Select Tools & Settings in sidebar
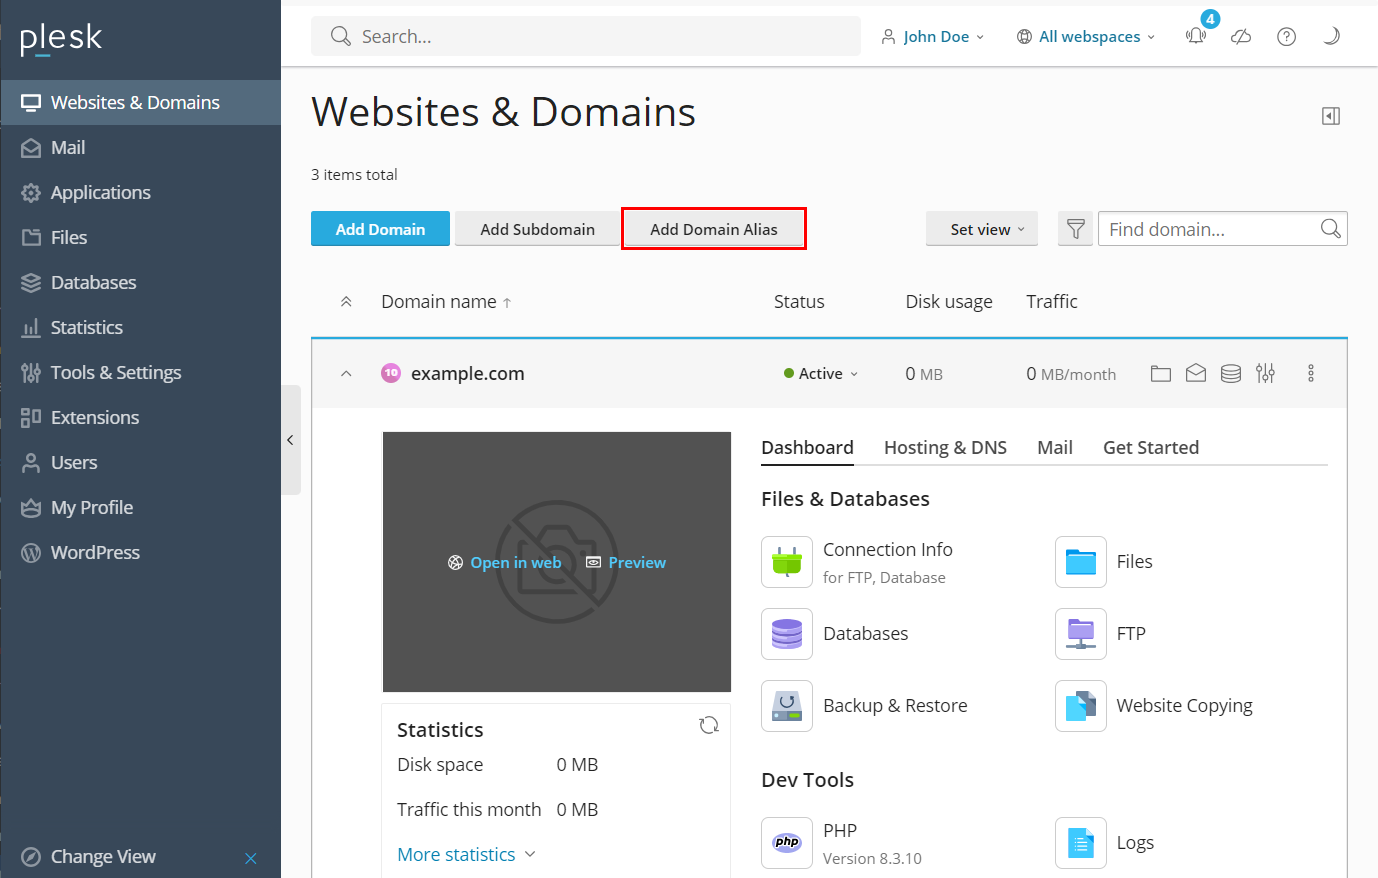The width and height of the screenshot is (1378, 878). tap(115, 372)
